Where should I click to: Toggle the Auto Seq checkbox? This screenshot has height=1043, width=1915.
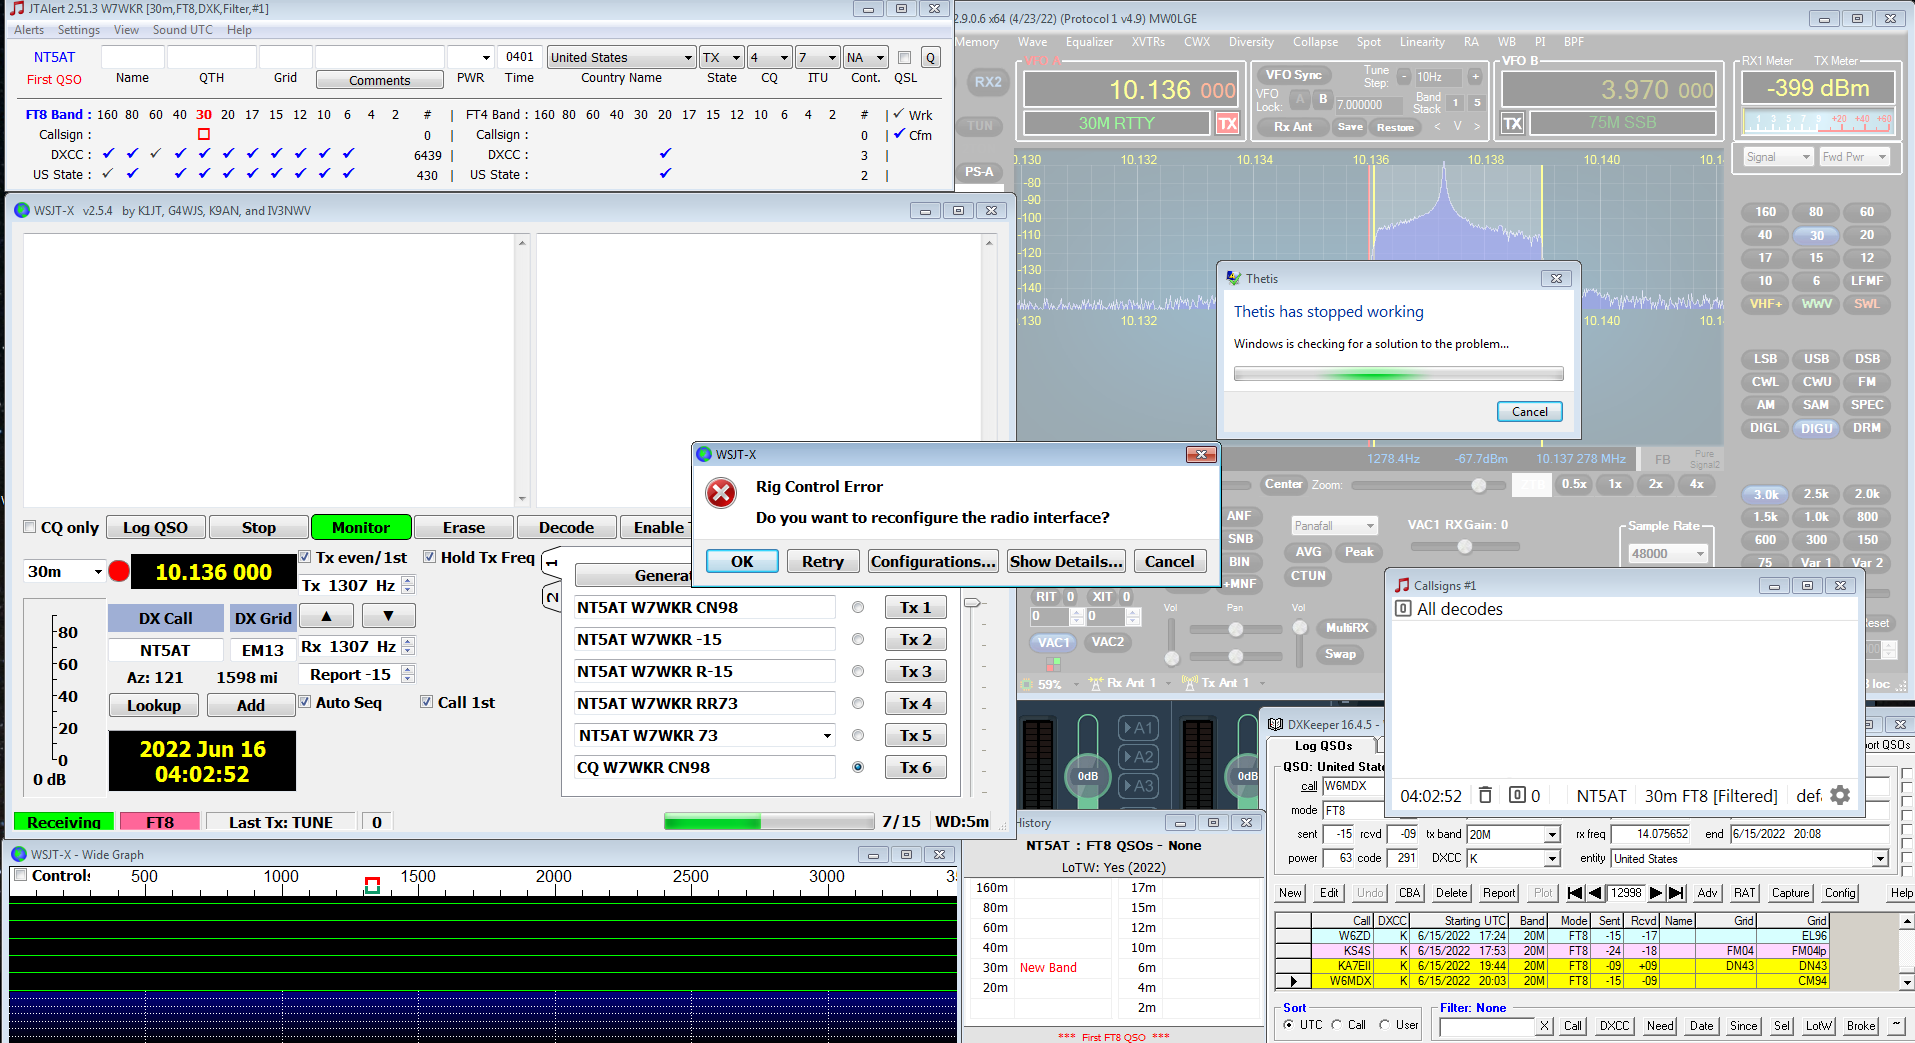(305, 702)
